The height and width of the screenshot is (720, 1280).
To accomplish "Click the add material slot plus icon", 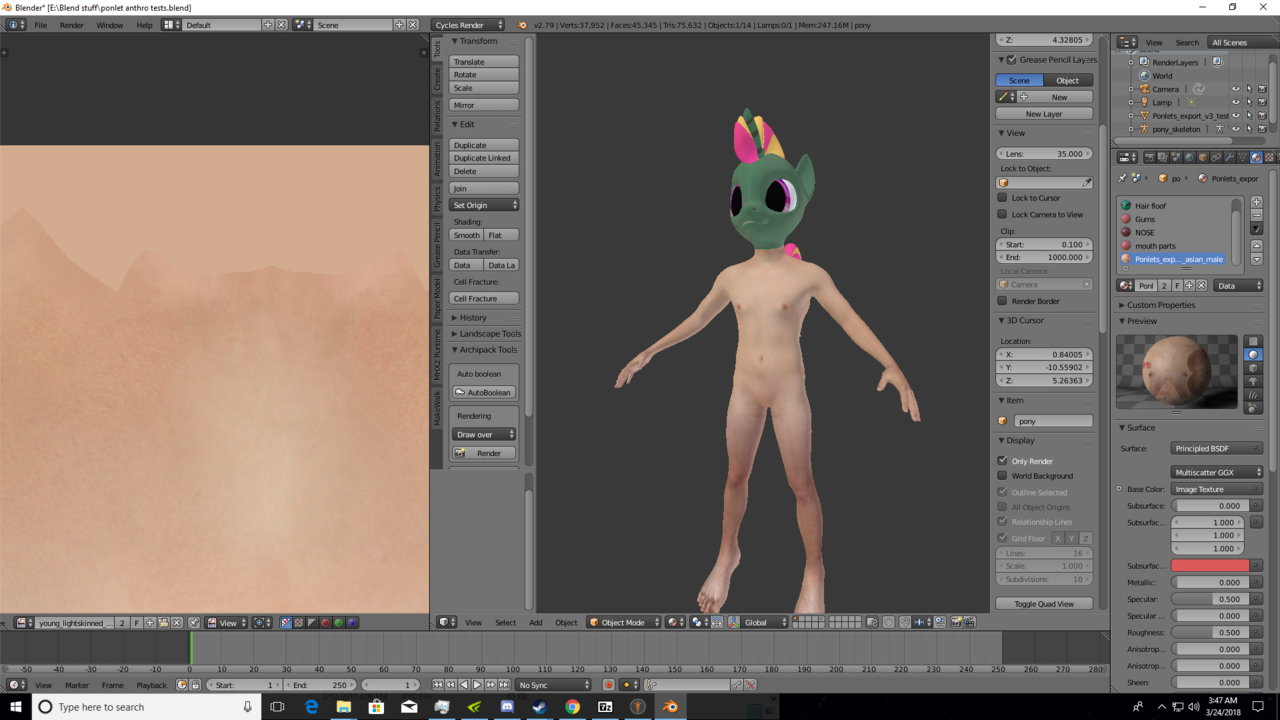I will point(1256,202).
